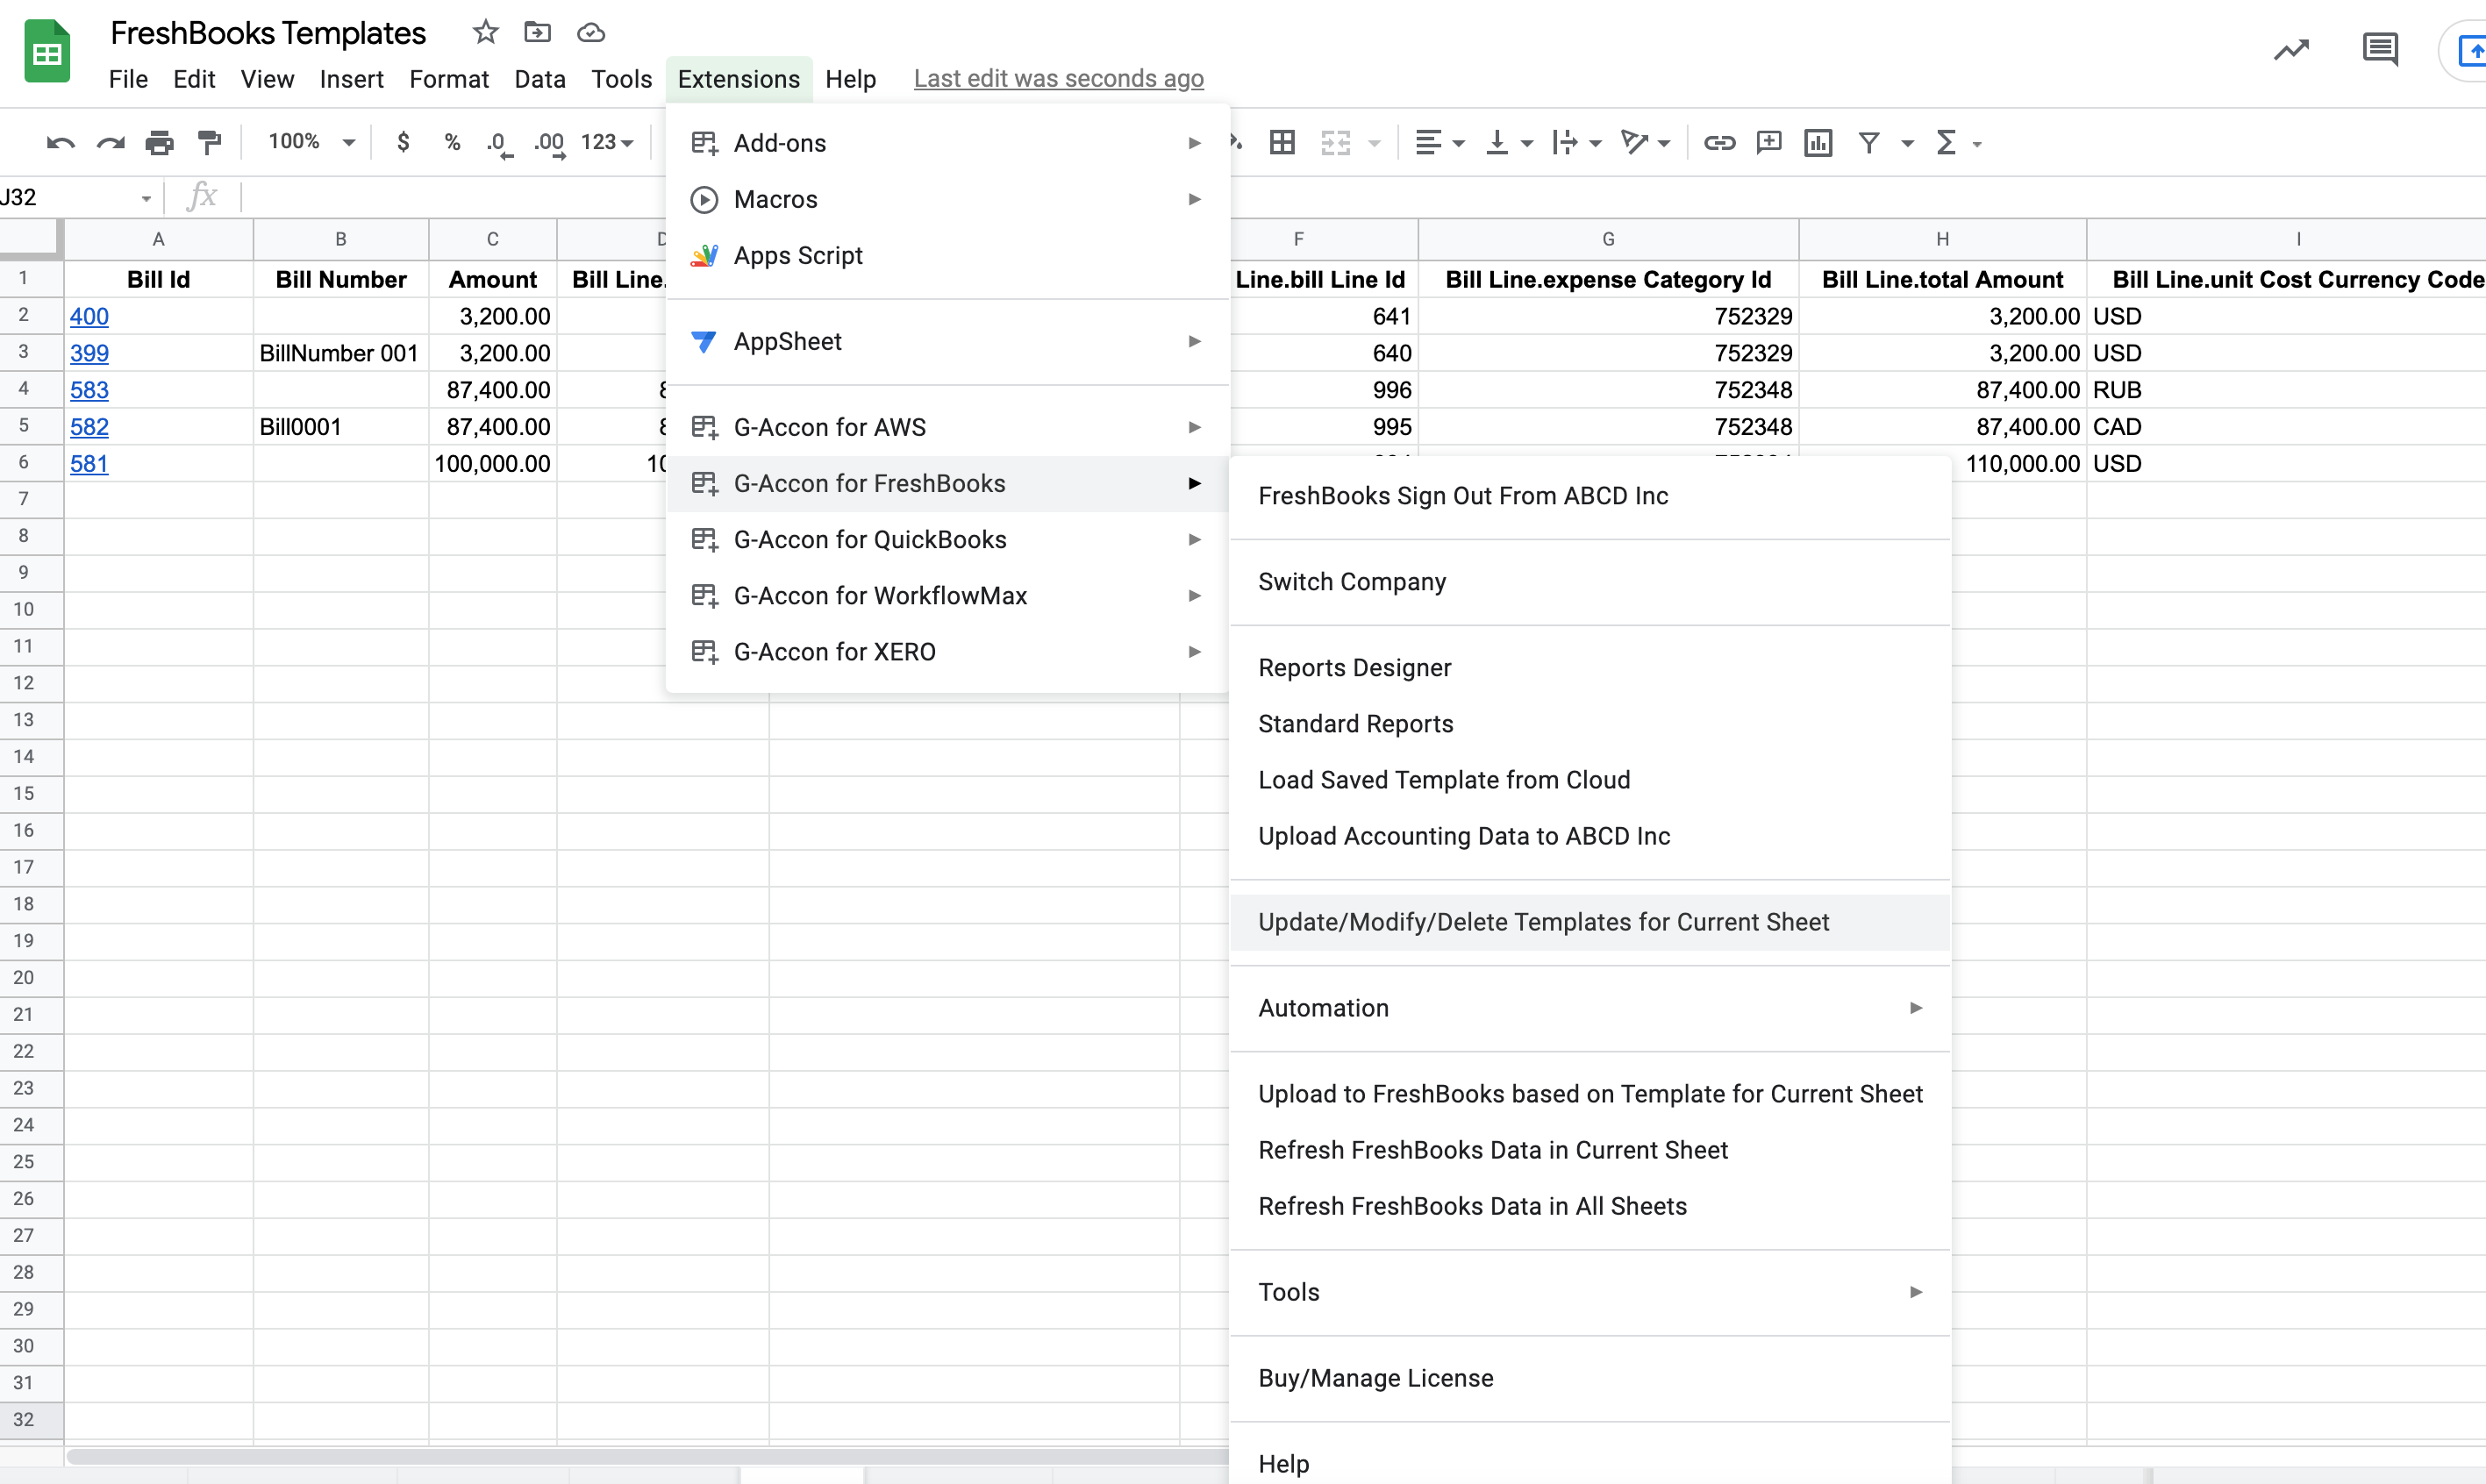Open the Bill Id 399 link
This screenshot has height=1484, width=2486.
coord(89,353)
